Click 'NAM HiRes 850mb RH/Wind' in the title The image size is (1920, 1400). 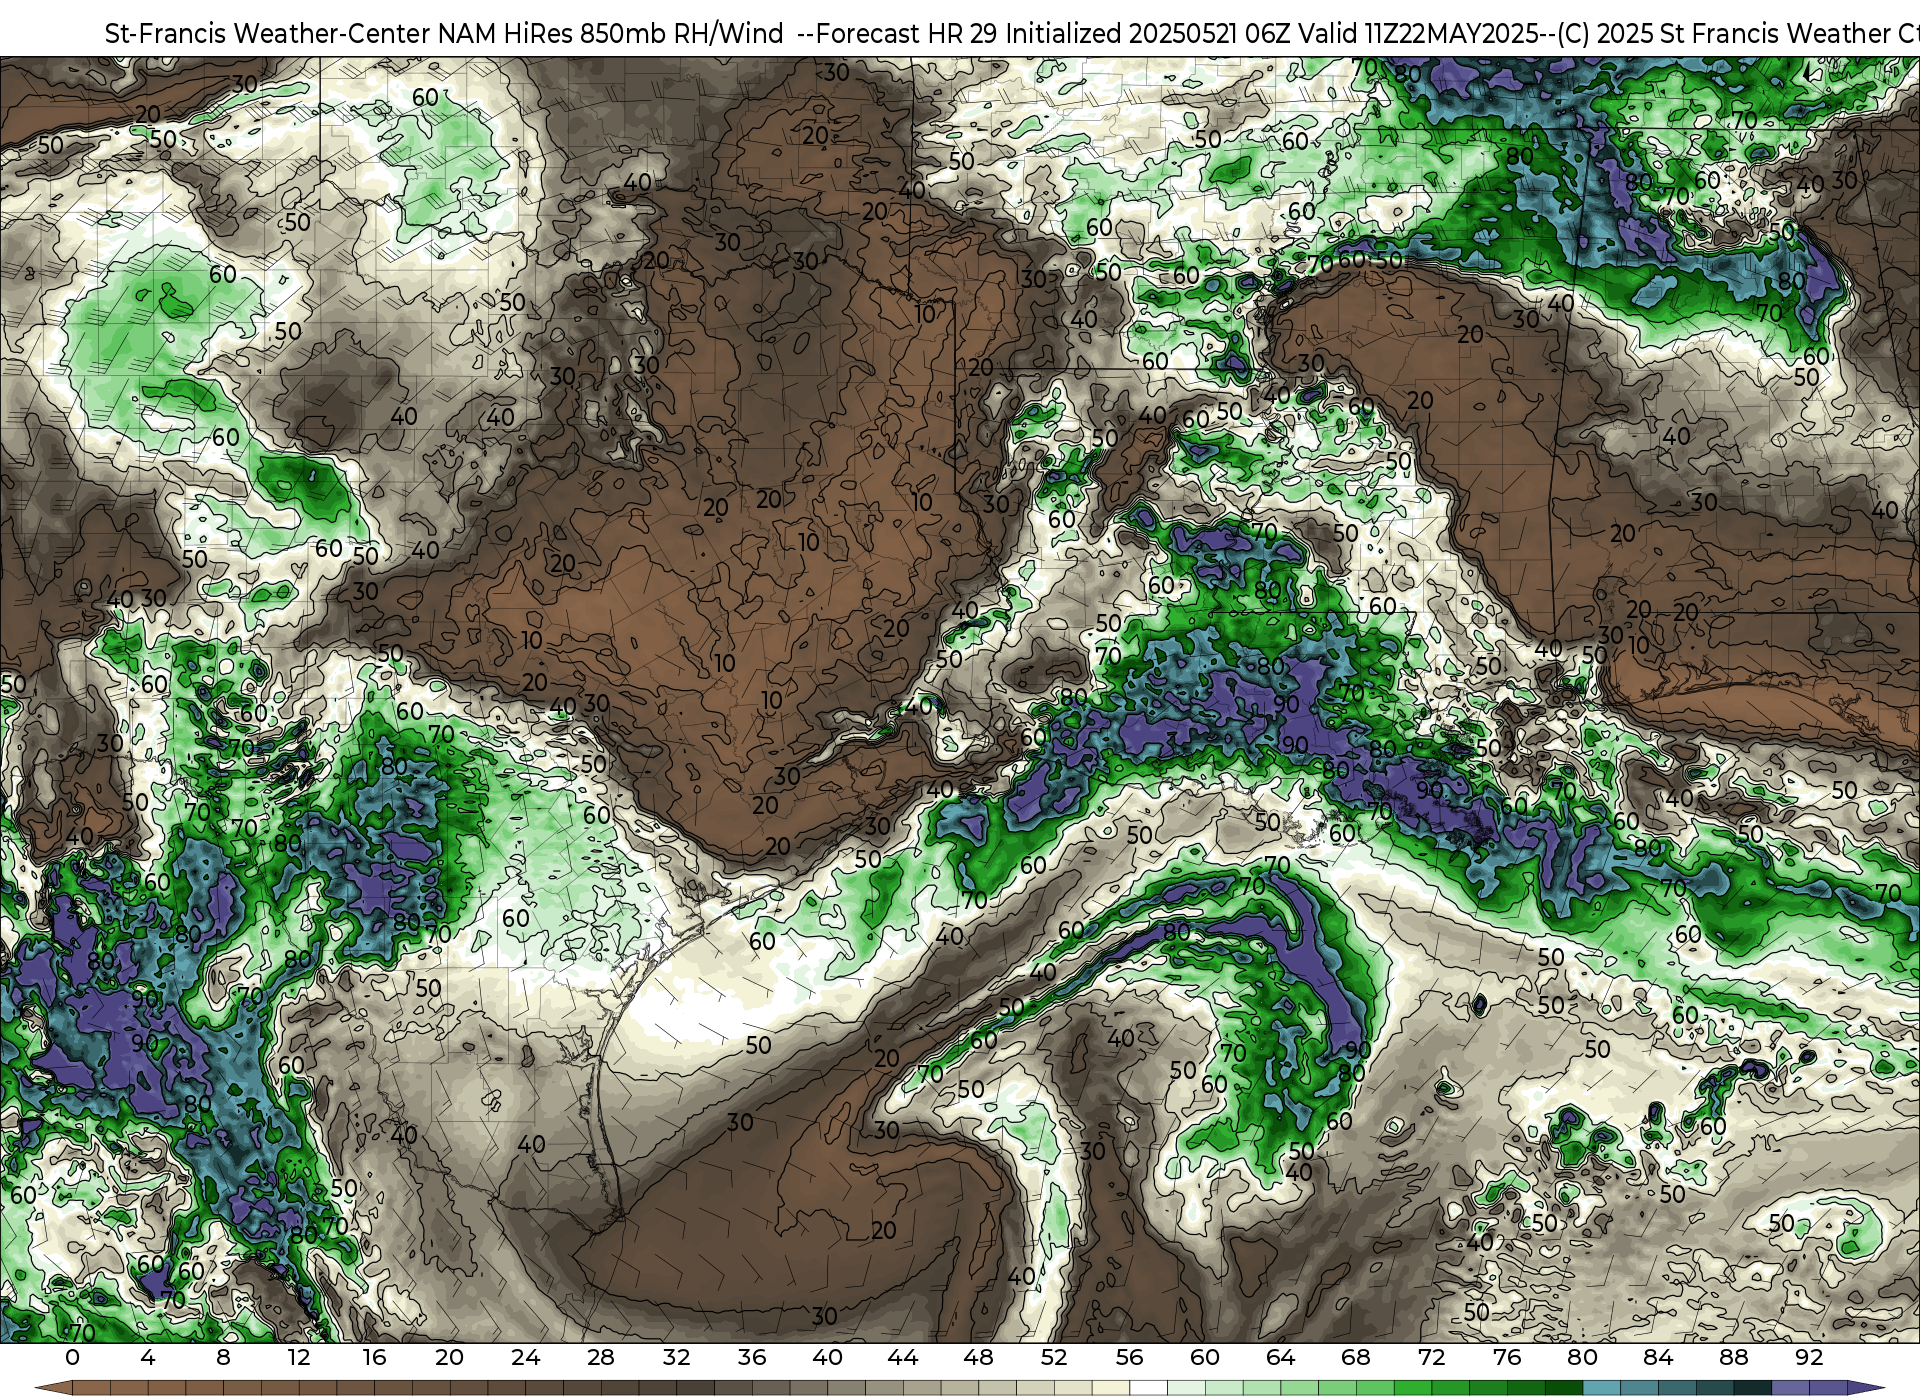611,34
